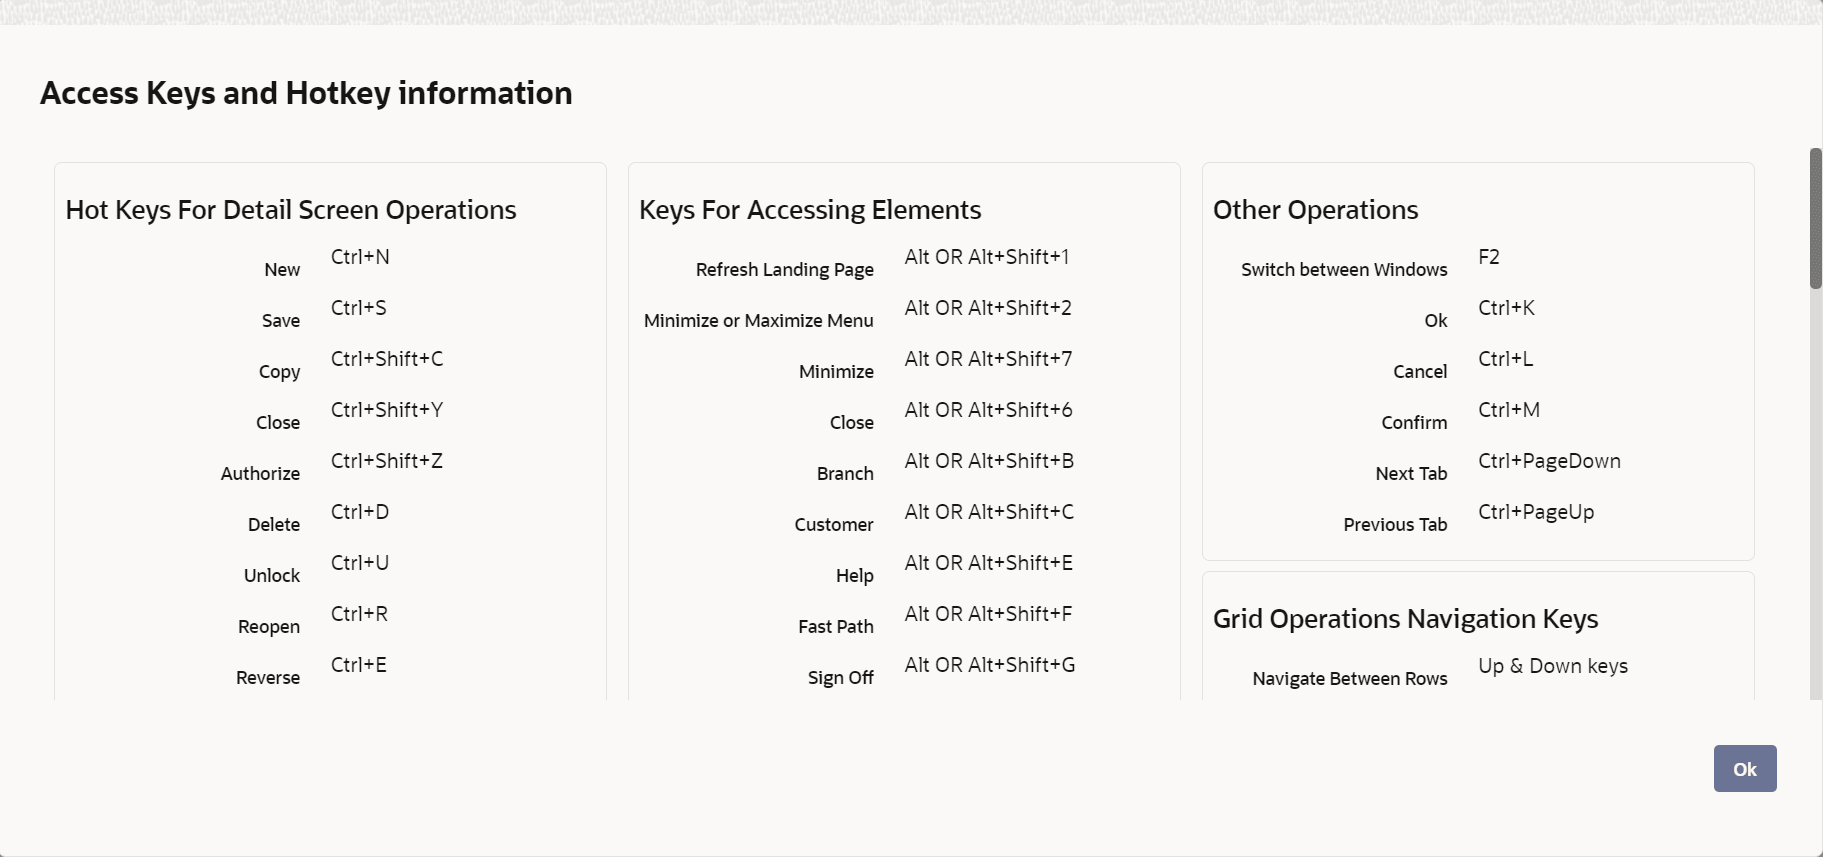Click the Keys For Accessing Elements heading
Image resolution: width=1823 pixels, height=857 pixels.
coord(810,210)
